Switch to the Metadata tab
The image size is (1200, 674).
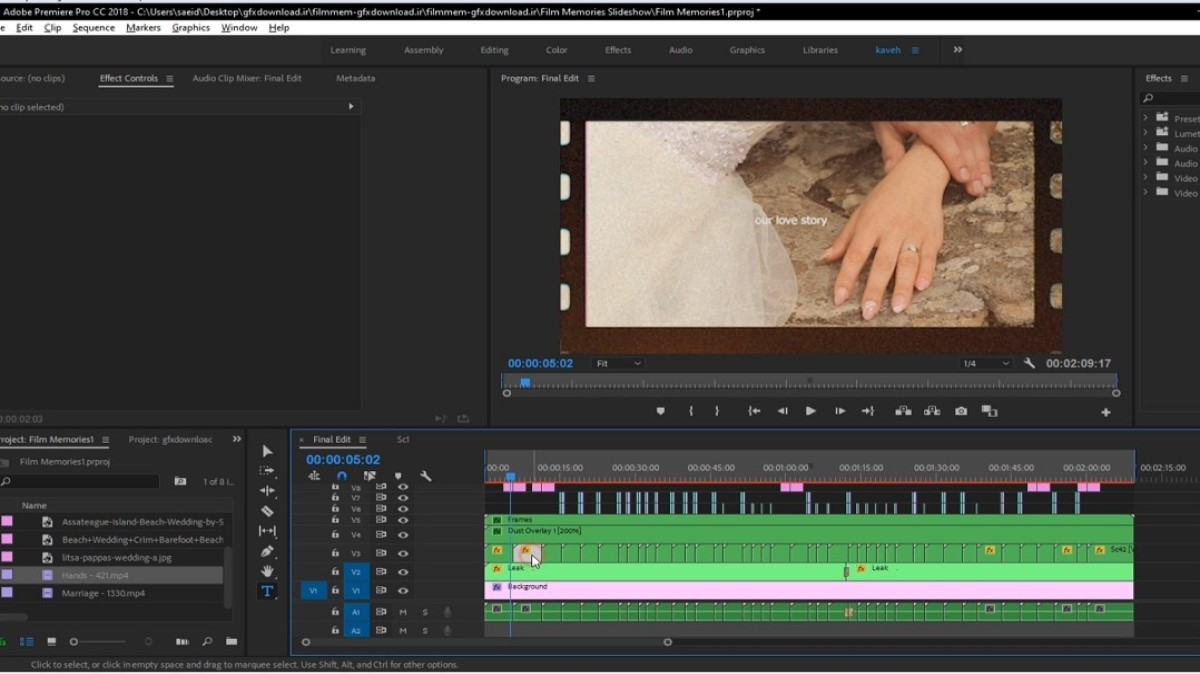(x=355, y=78)
